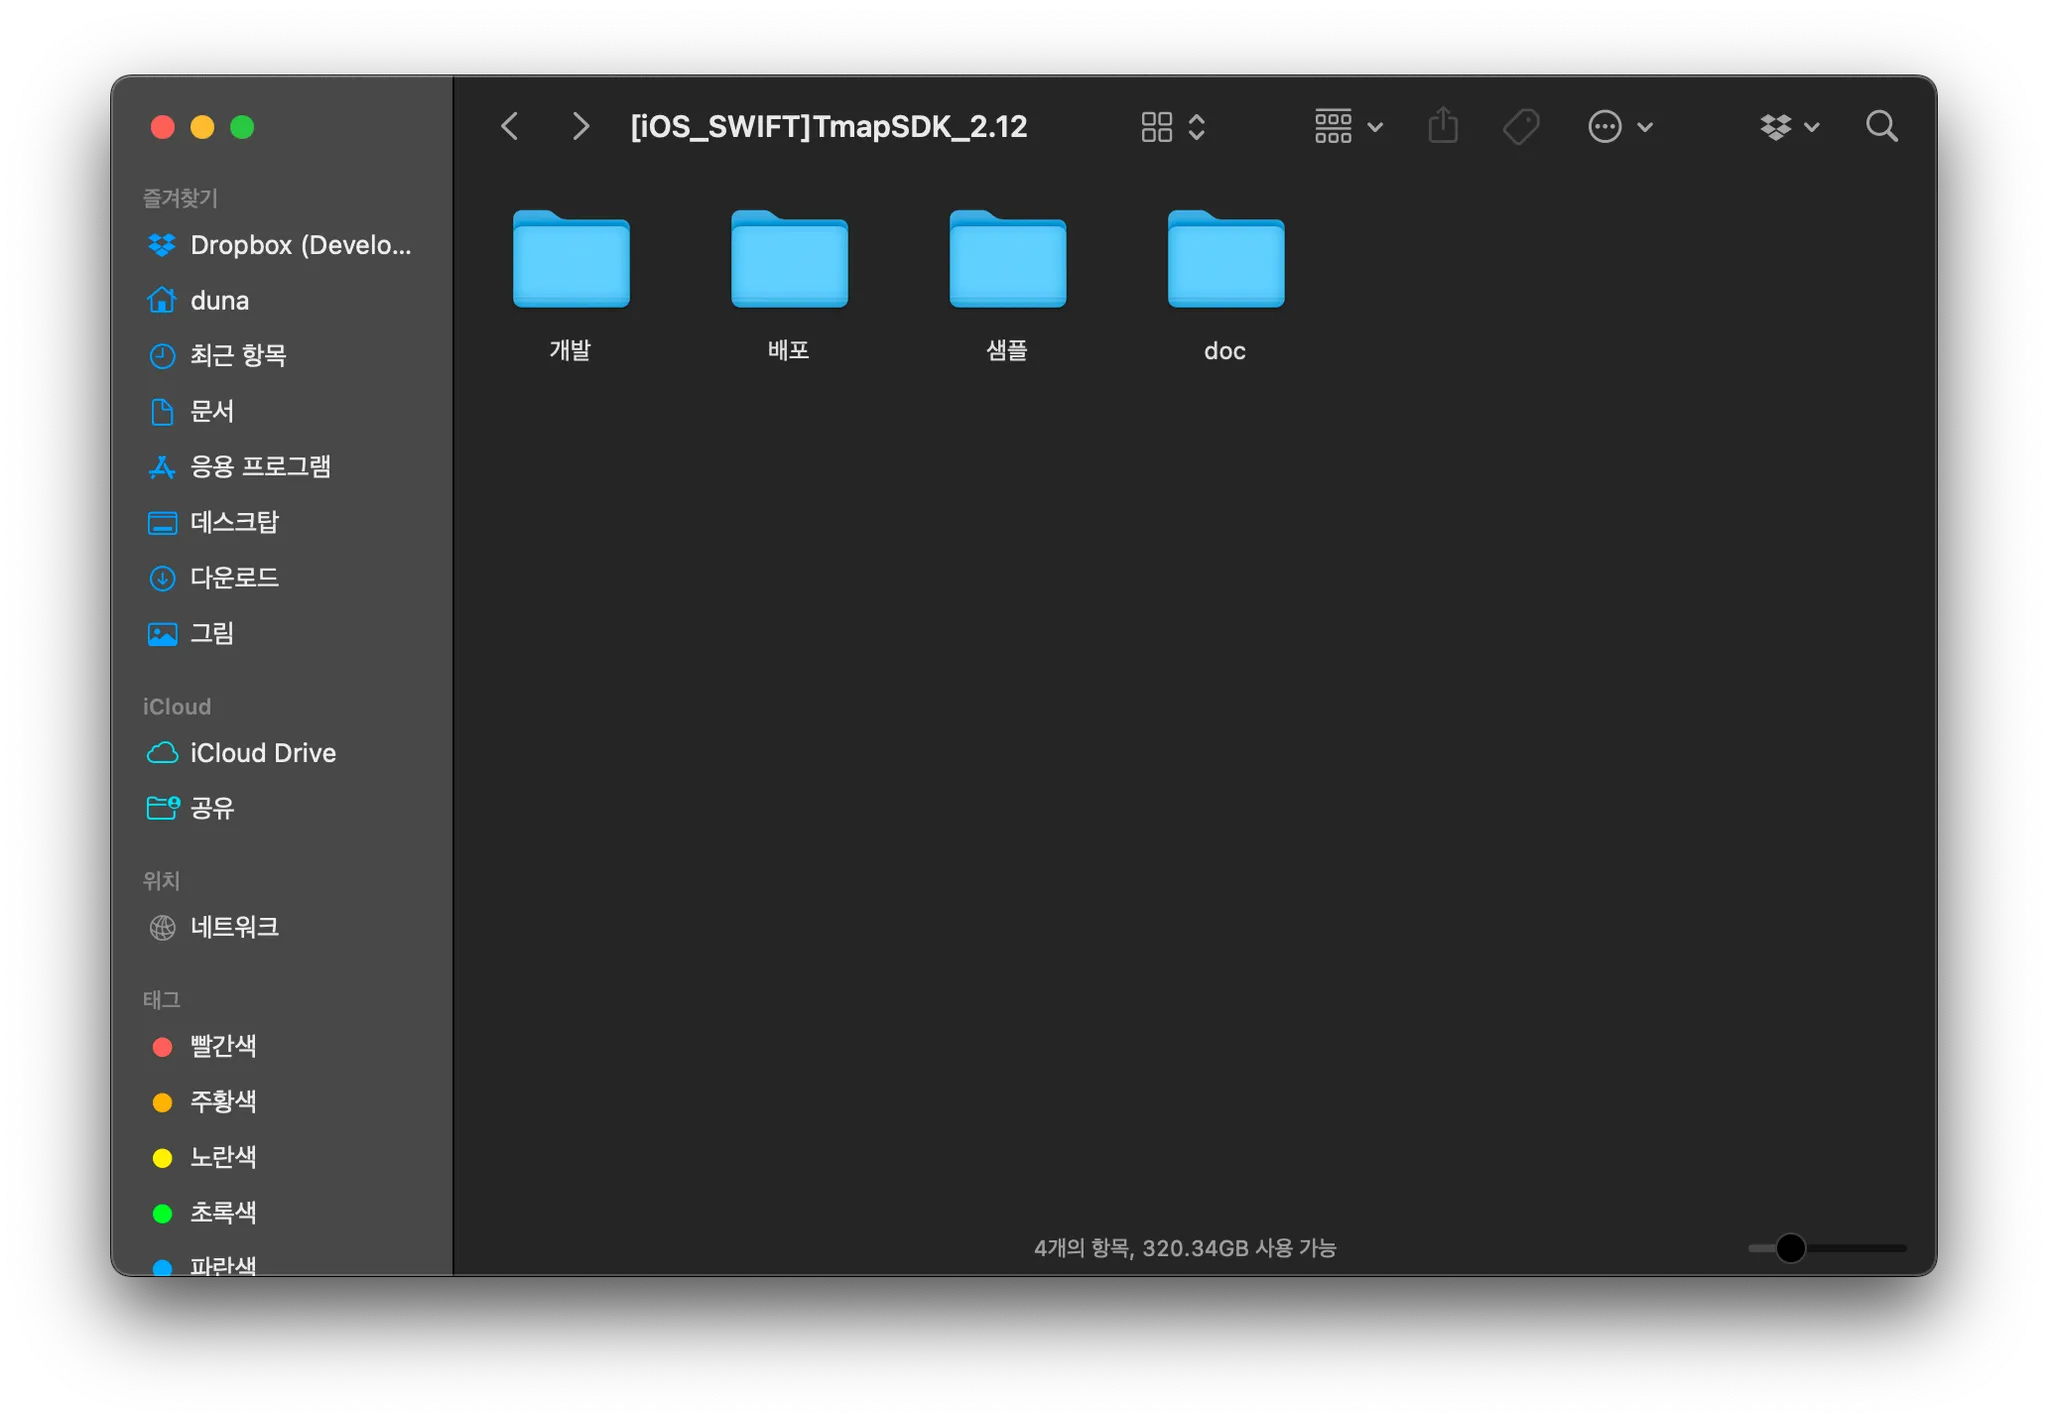Select the 빨간색 red tag

pos(222,1046)
